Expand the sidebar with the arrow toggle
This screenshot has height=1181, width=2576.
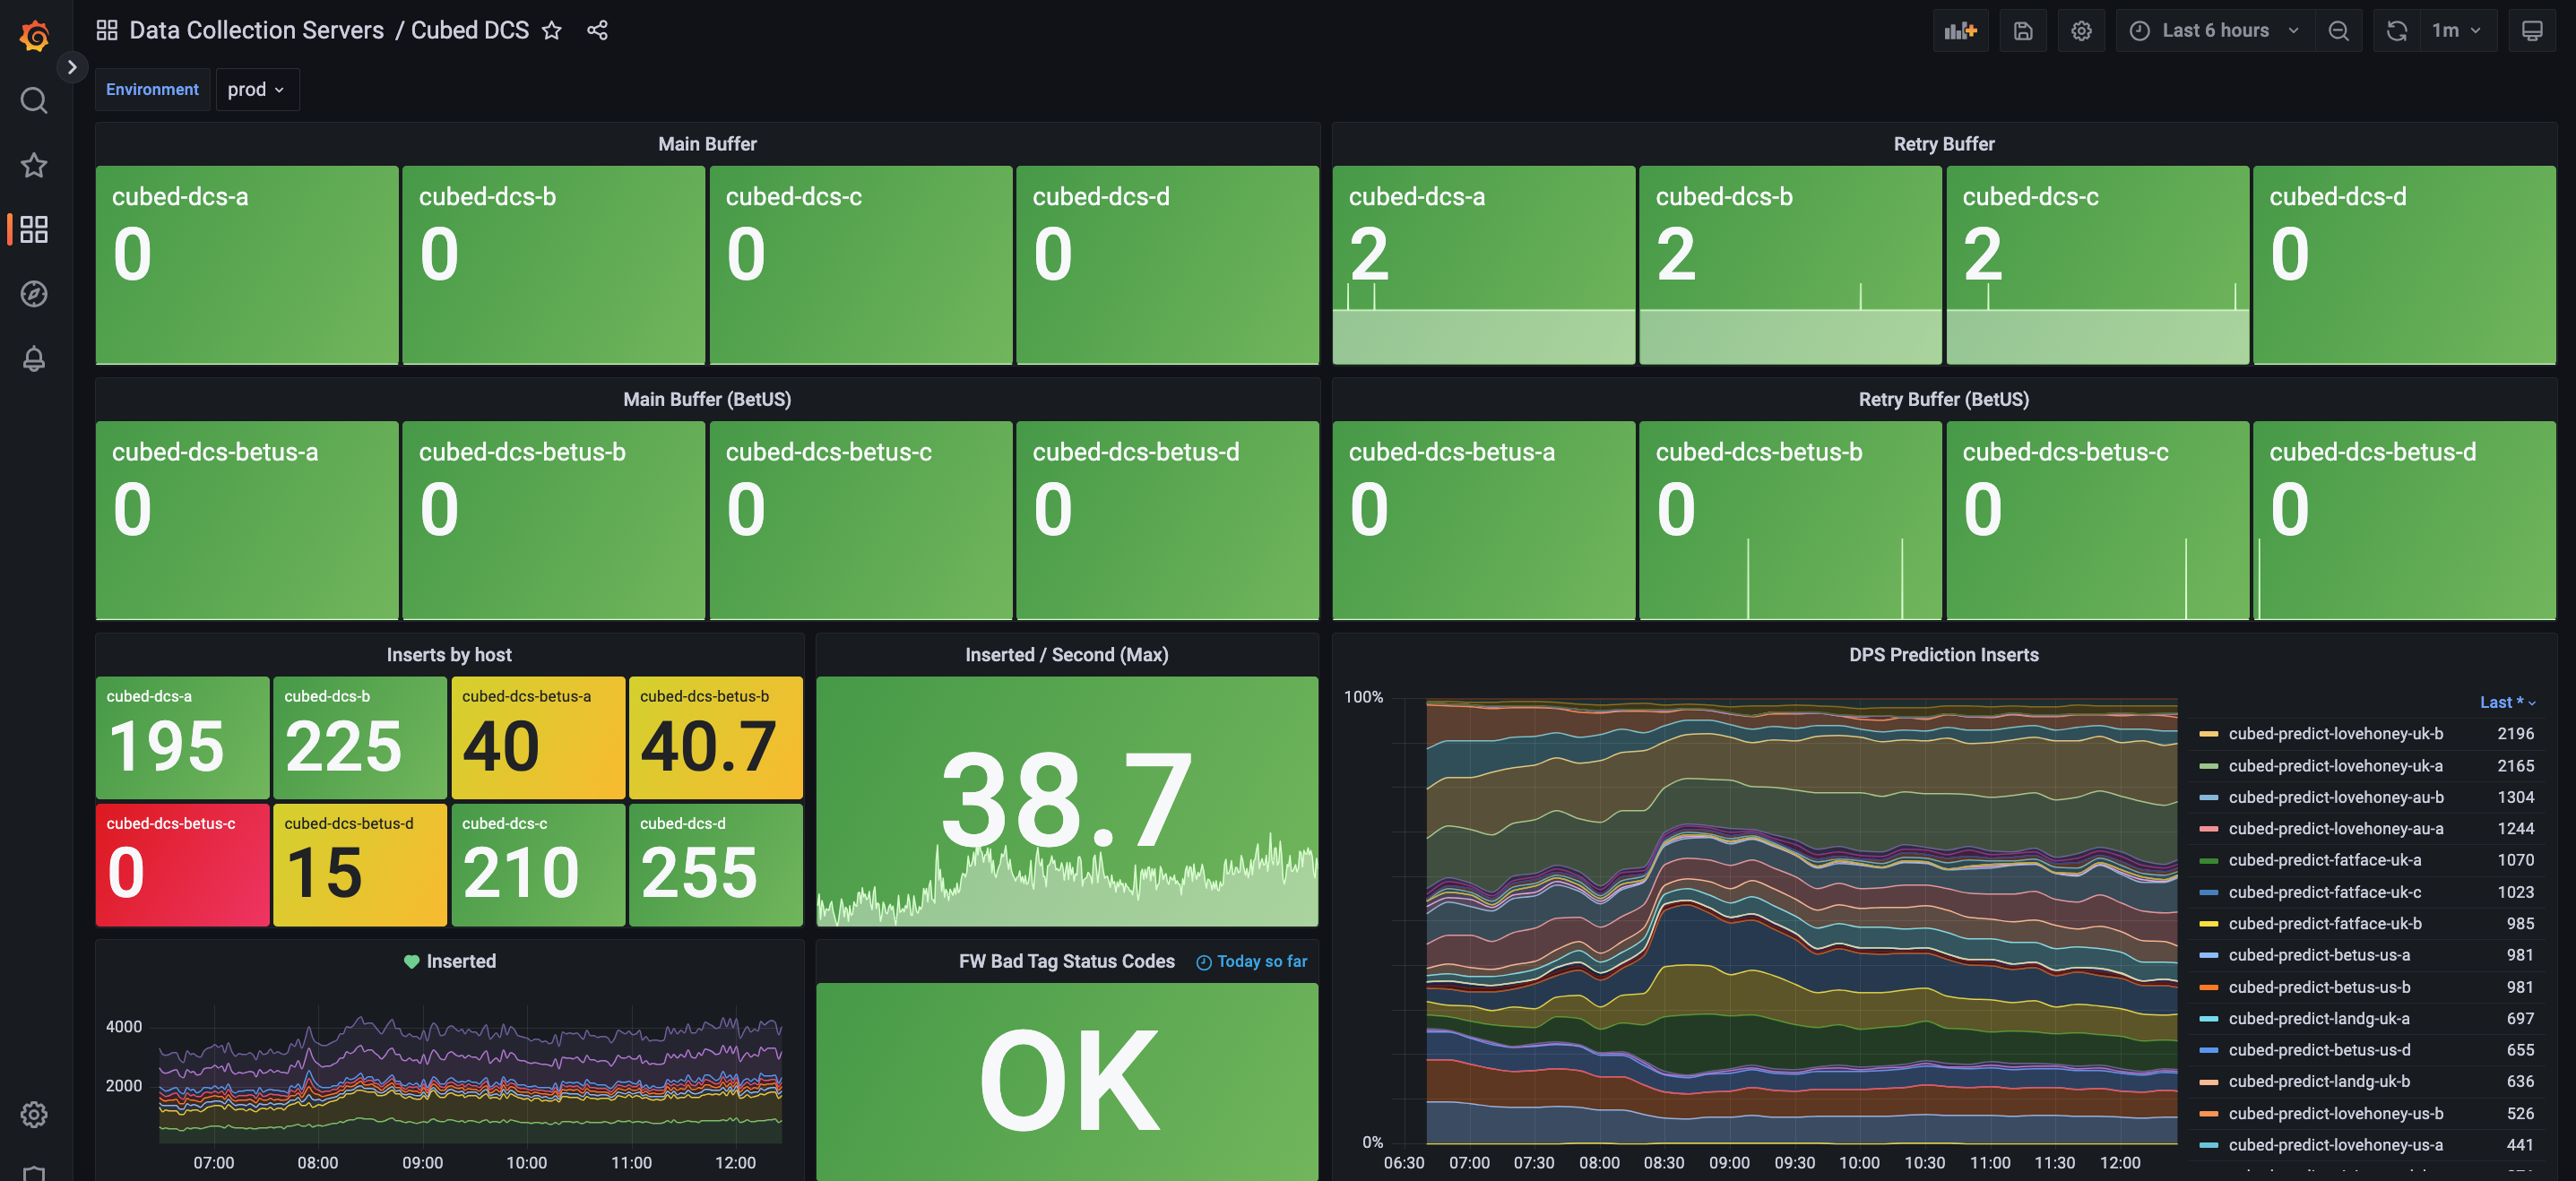pyautogui.click(x=71, y=67)
